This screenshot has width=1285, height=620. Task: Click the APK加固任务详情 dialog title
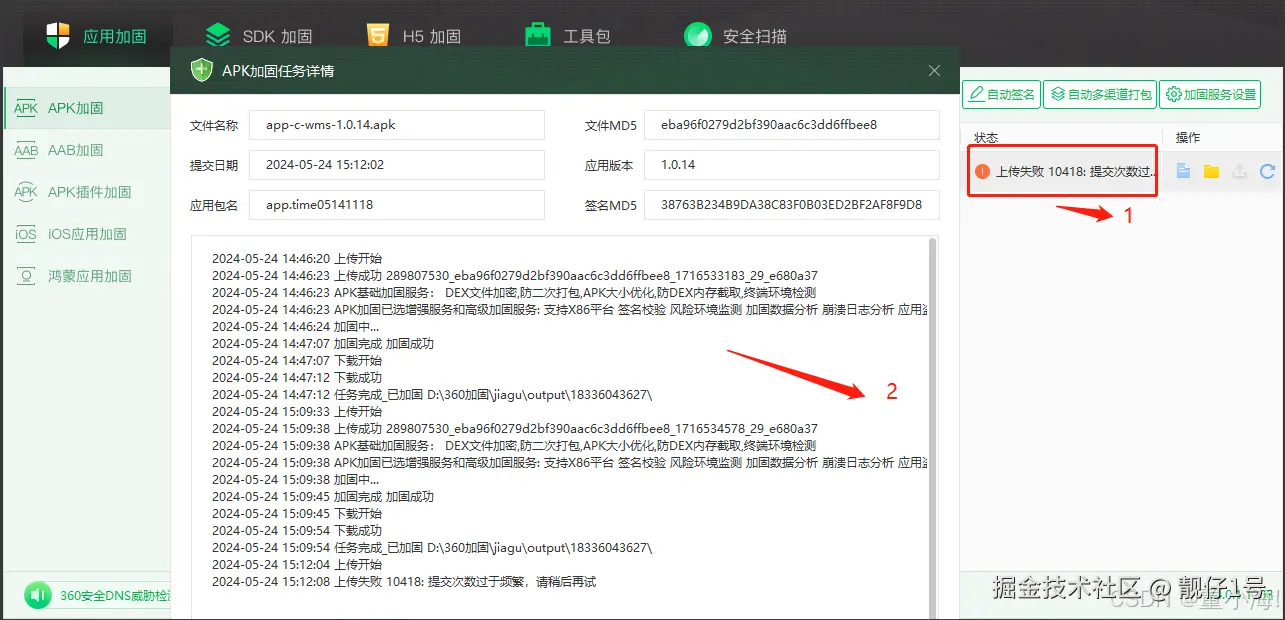(278, 71)
